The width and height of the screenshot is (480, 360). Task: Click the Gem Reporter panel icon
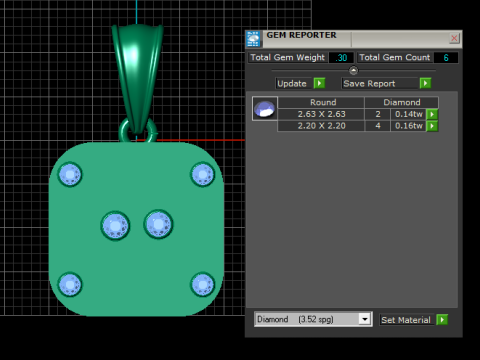tap(253, 39)
